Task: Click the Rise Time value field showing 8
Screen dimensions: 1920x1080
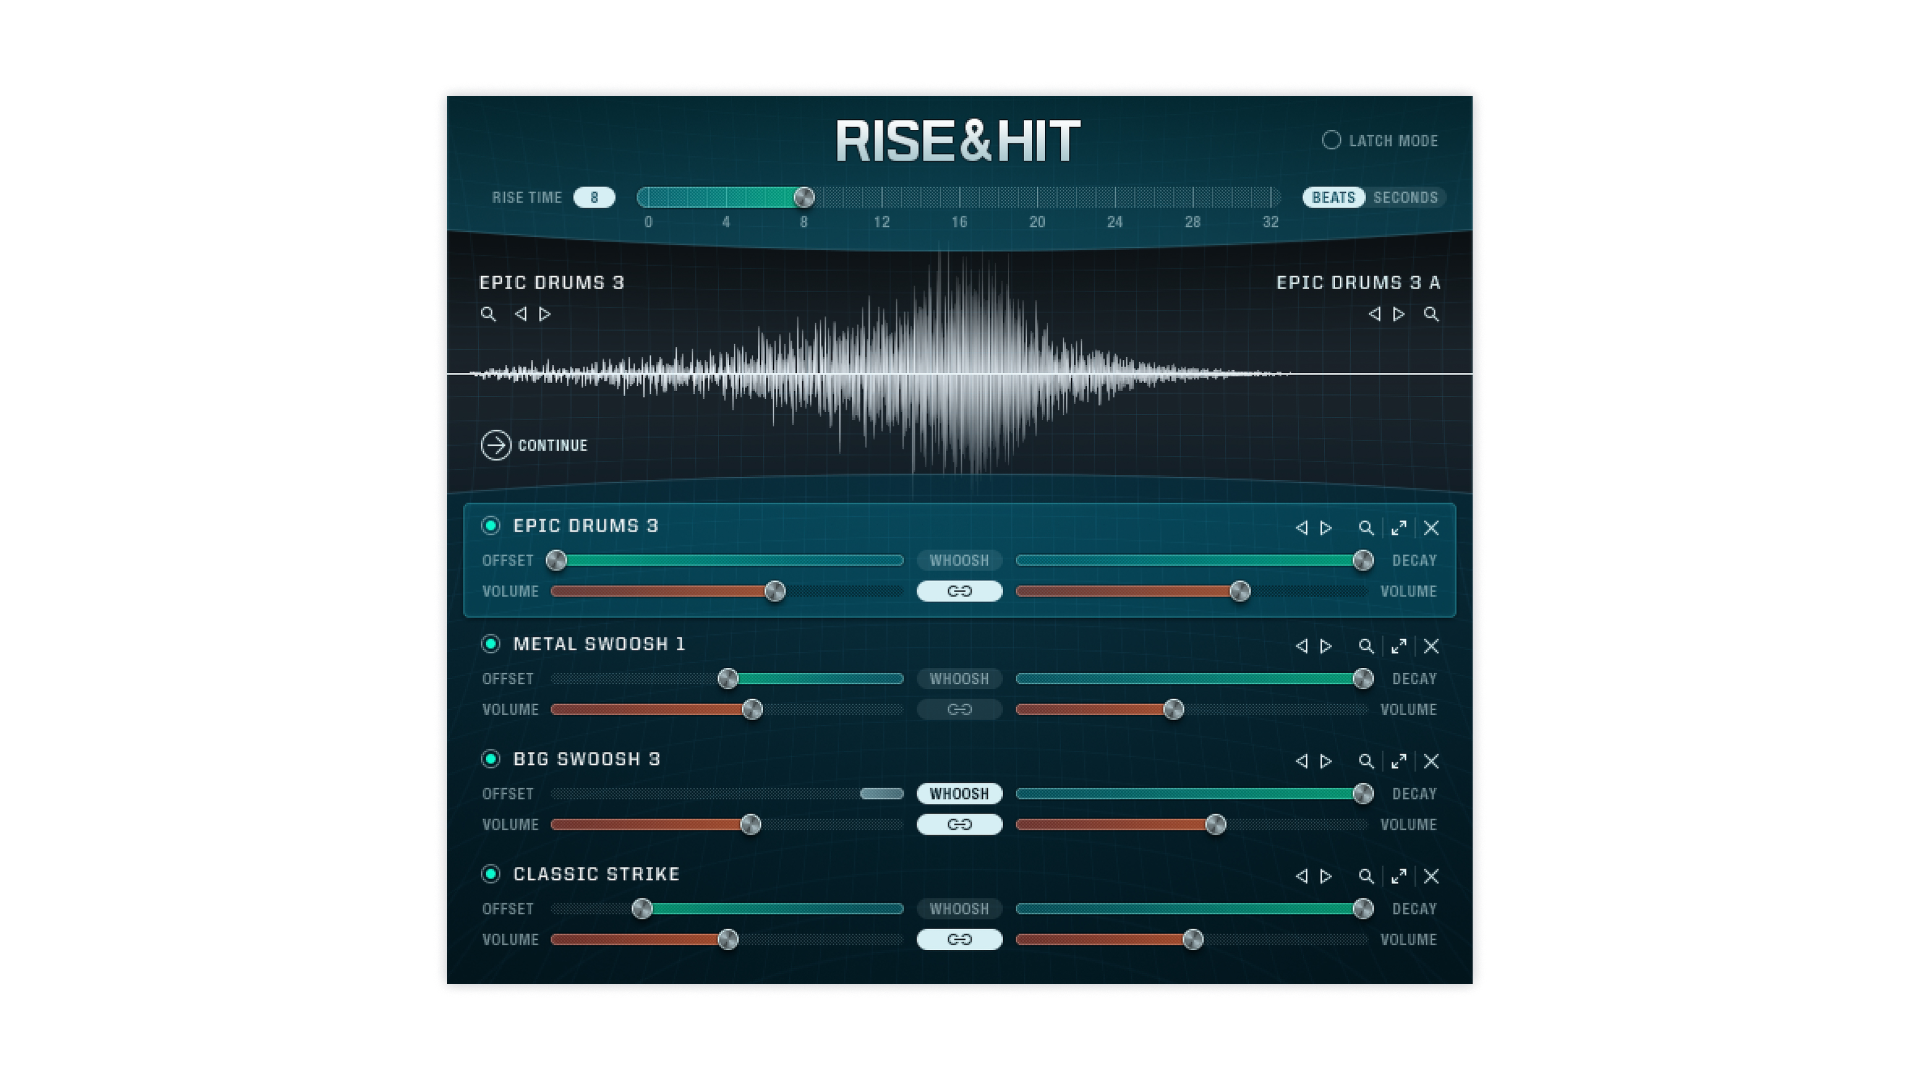Action: pyautogui.click(x=594, y=198)
